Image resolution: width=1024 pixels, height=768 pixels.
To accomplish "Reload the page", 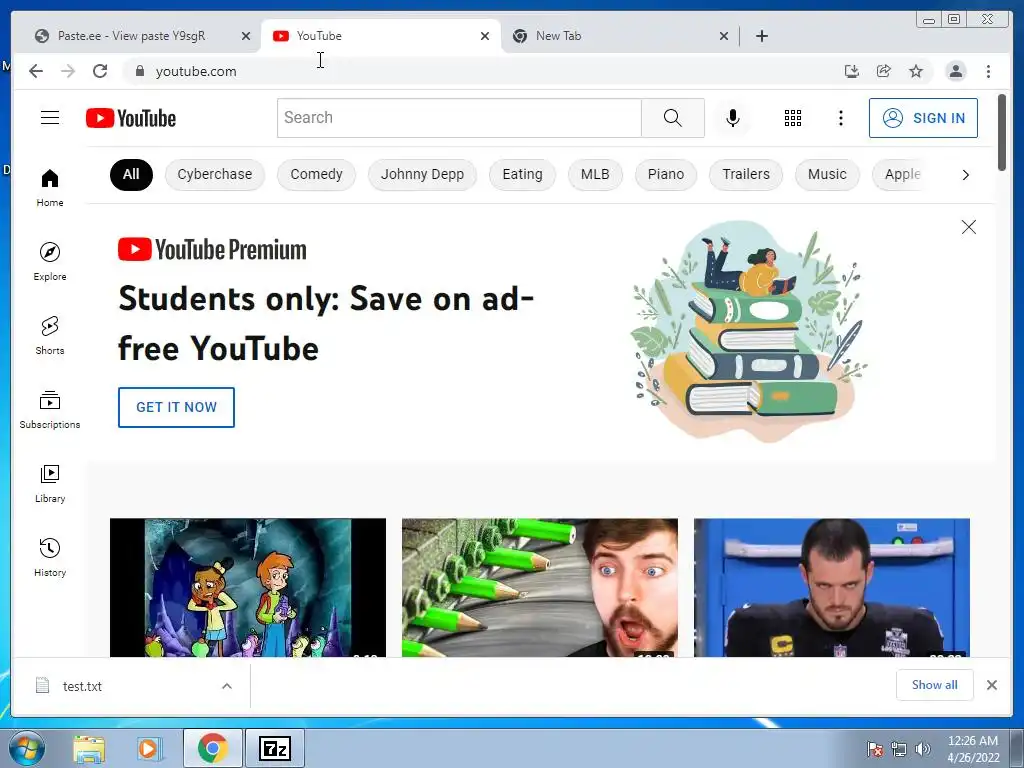I will tap(100, 71).
